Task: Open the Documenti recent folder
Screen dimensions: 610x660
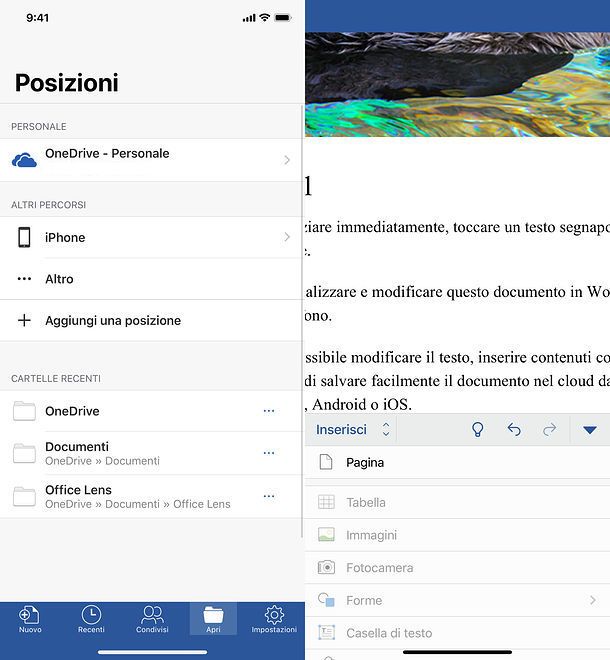Action: pos(151,453)
